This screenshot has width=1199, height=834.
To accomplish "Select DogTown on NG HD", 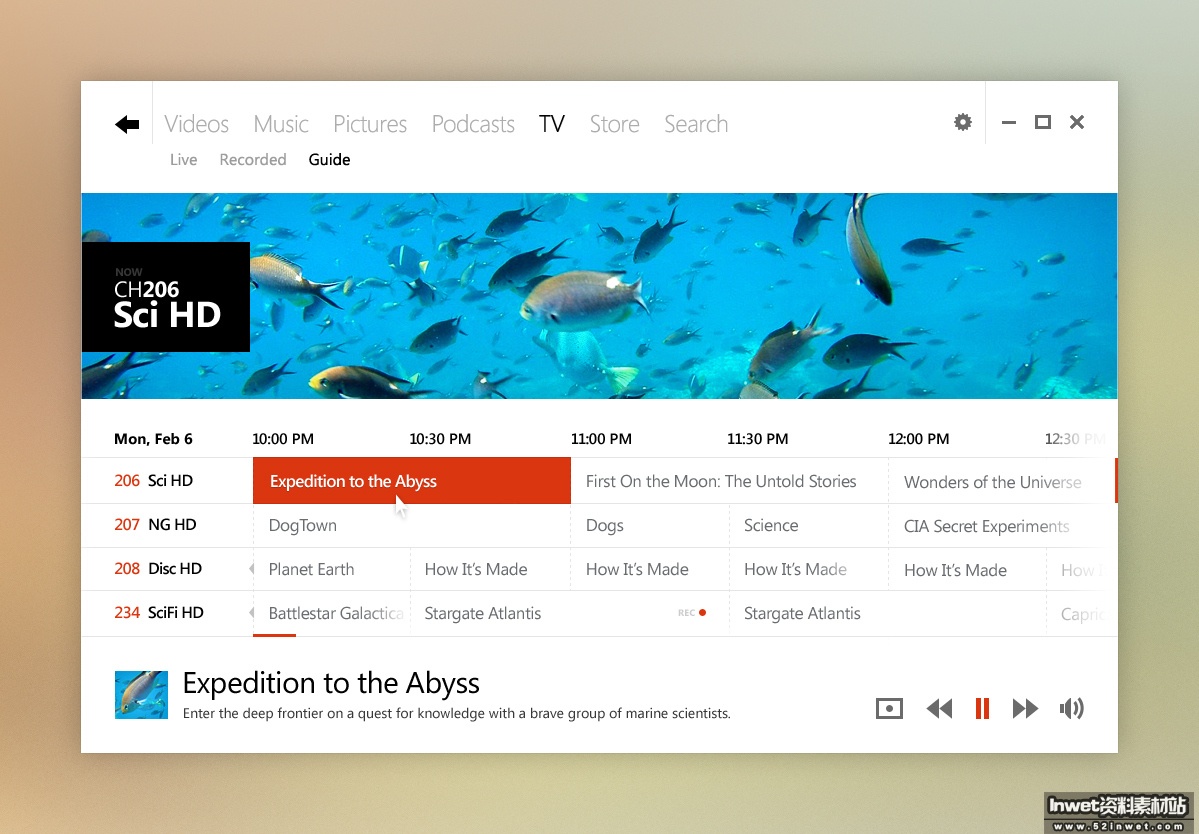I will [411, 525].
